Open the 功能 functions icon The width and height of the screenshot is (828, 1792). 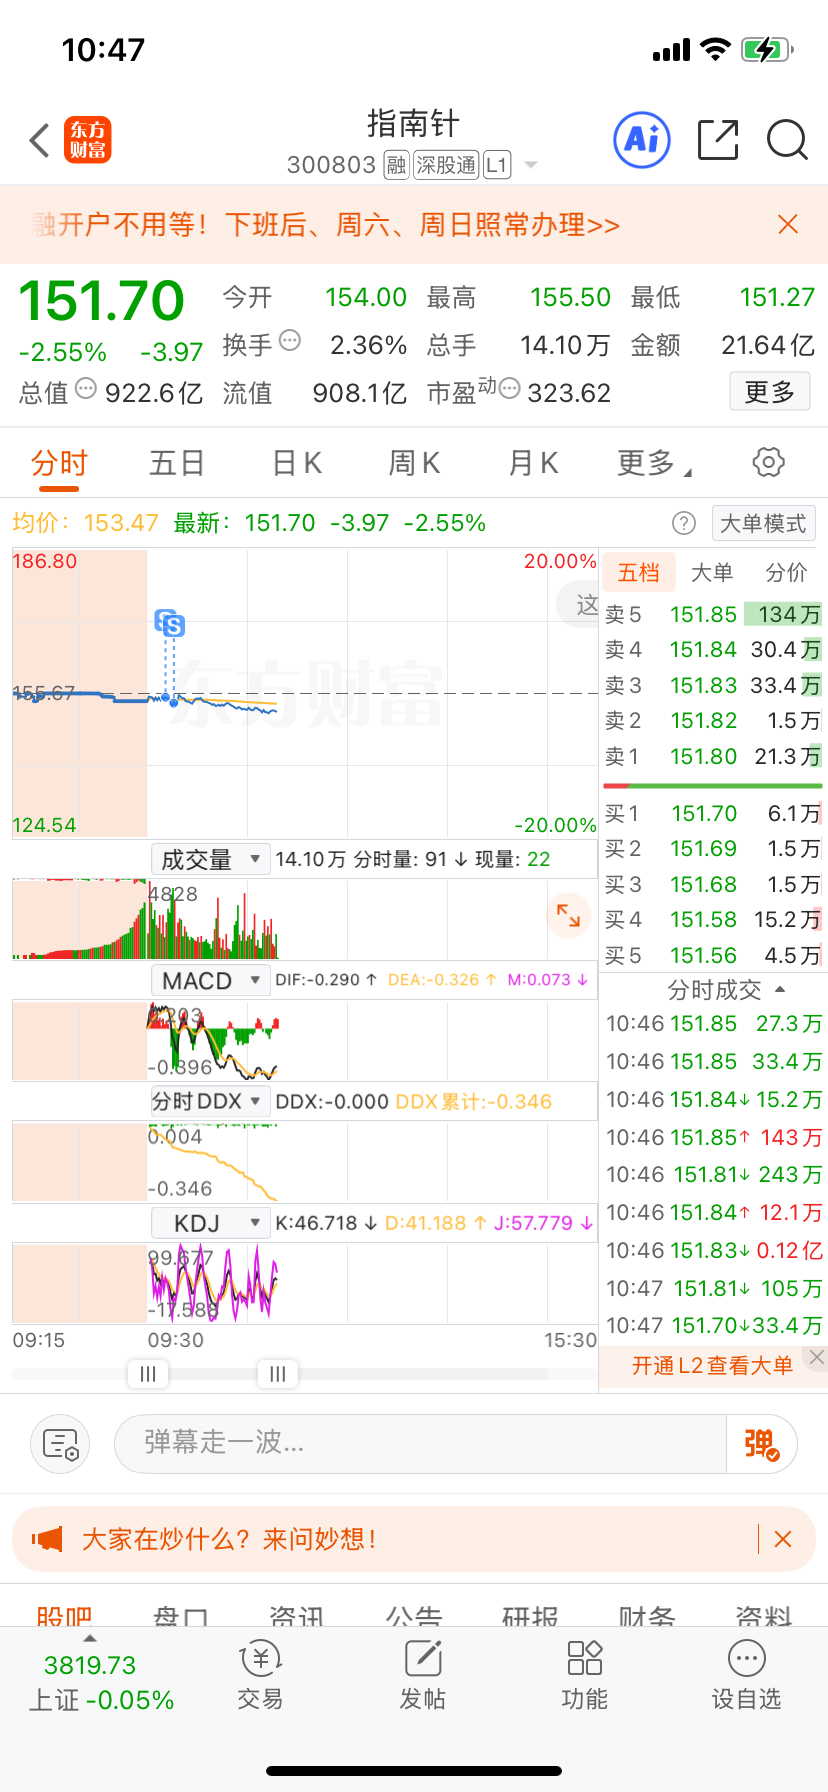click(x=584, y=1676)
